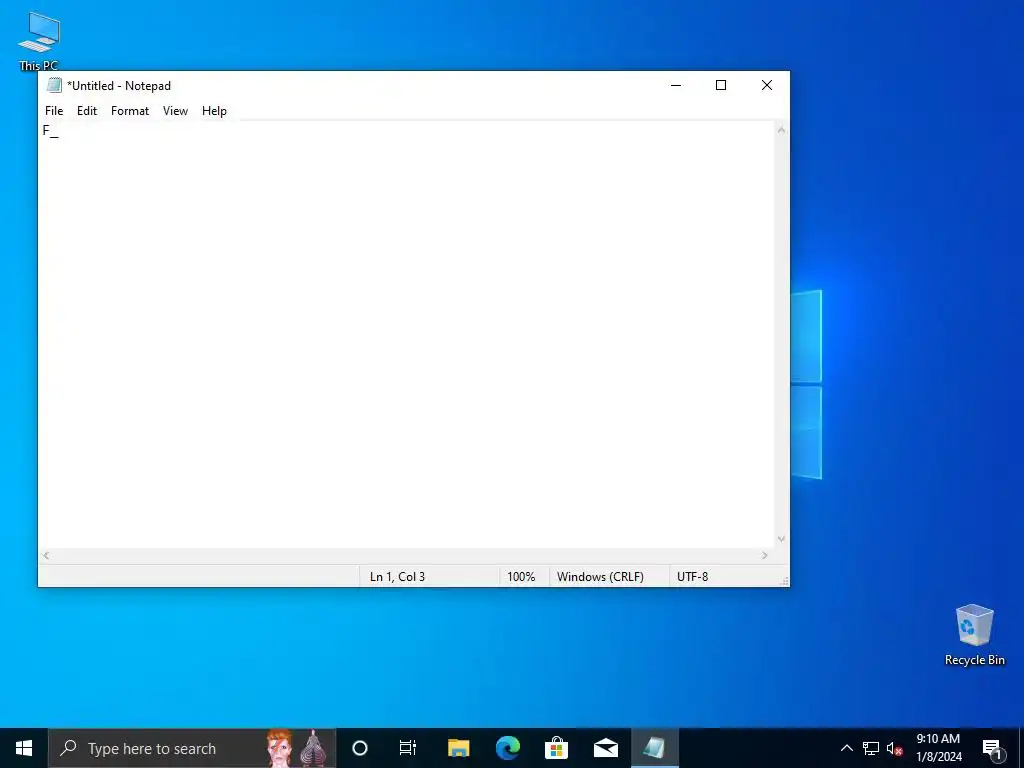
Task: Select the This PC desktop icon
Action: (x=39, y=41)
